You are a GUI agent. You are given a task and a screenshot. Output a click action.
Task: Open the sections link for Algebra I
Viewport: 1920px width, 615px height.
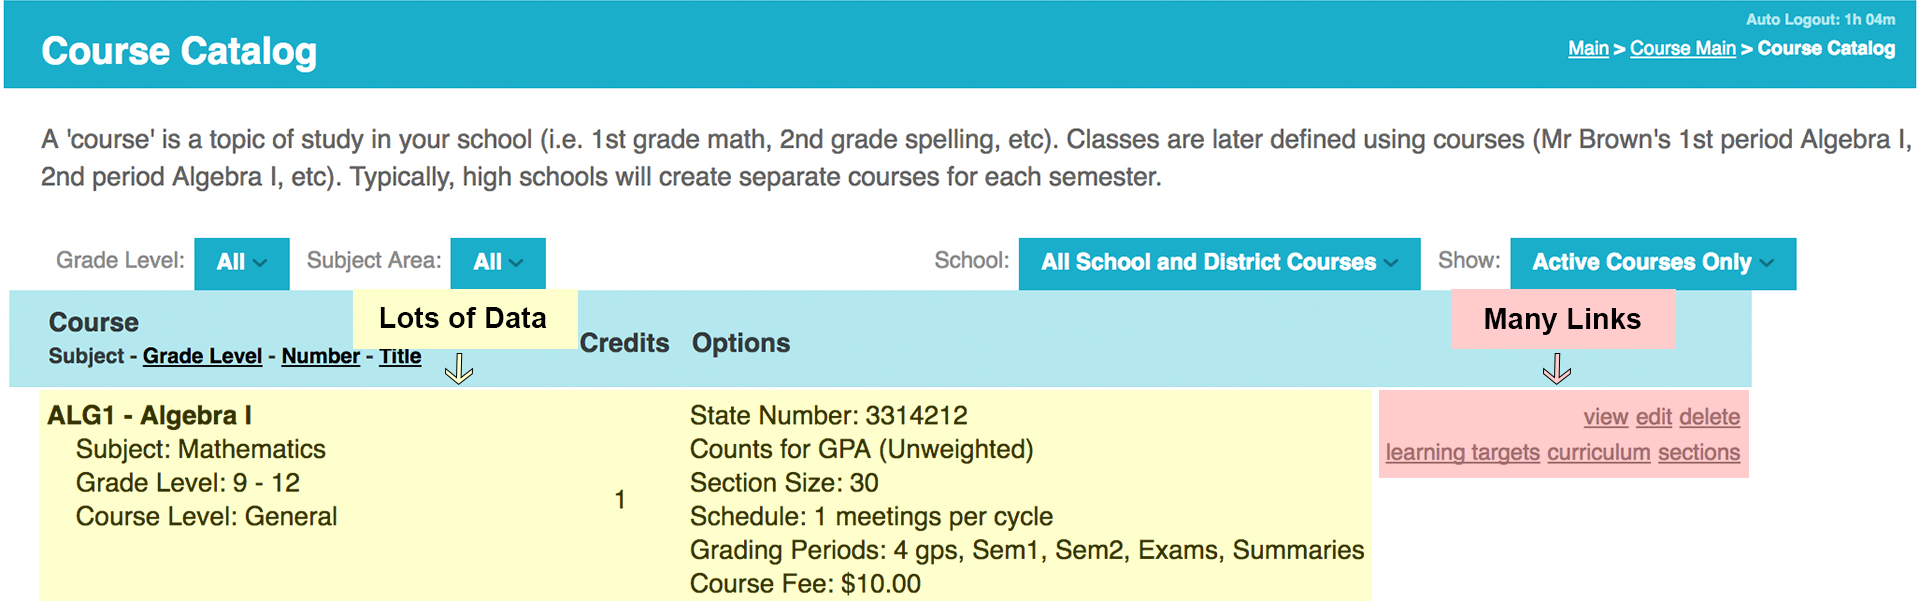point(1699,452)
